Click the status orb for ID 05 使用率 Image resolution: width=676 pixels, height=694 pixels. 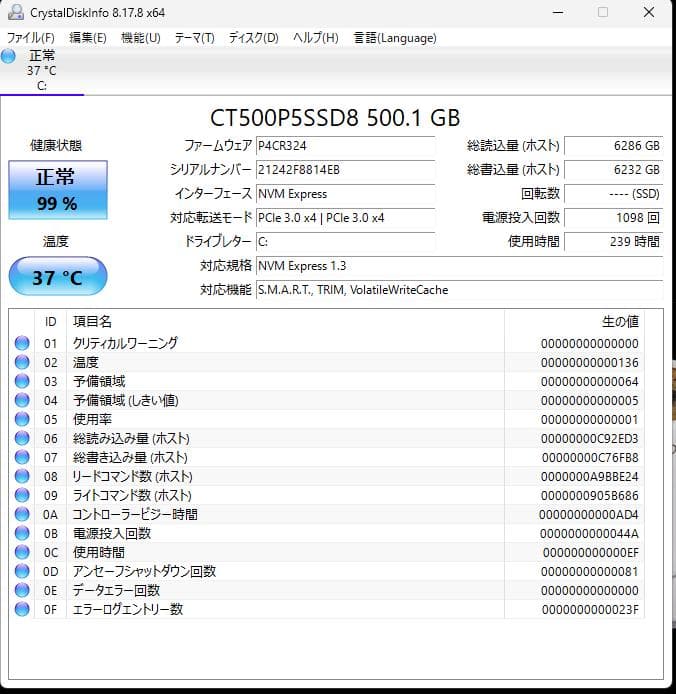pos(22,419)
